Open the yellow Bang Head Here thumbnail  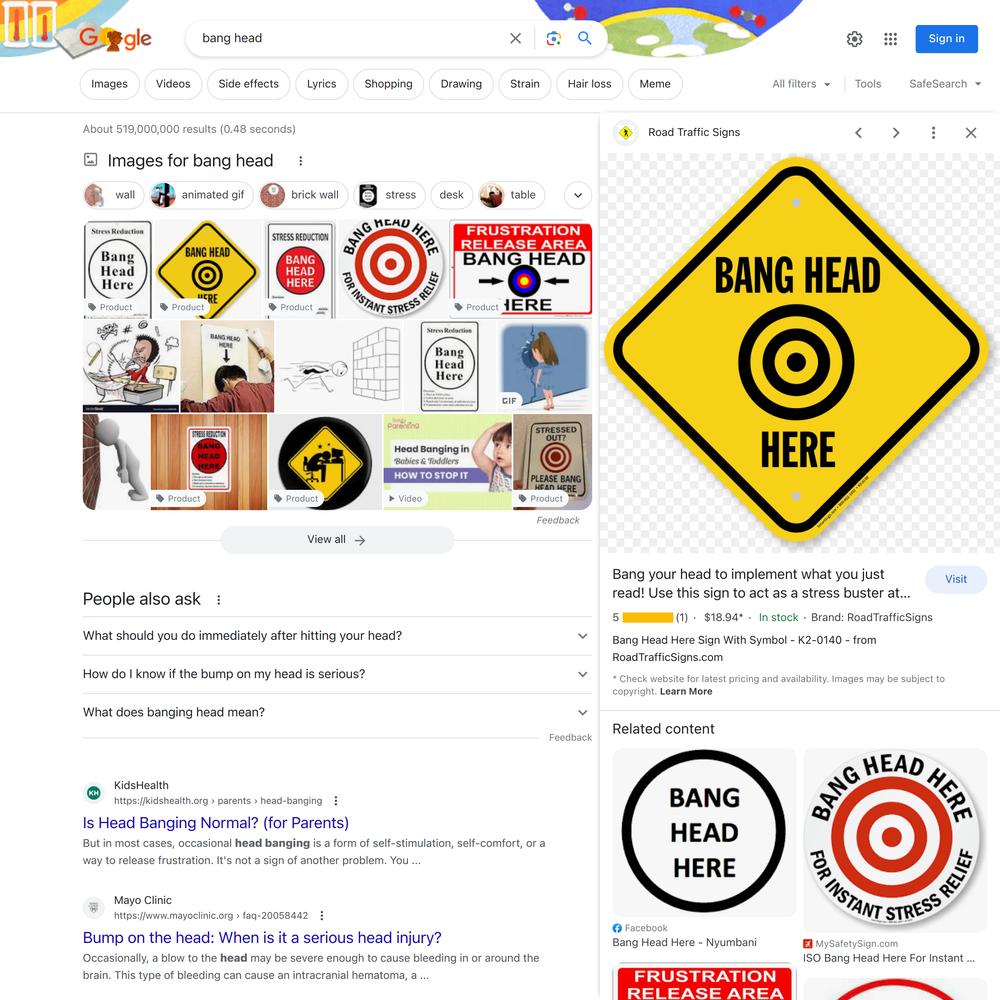click(x=208, y=268)
